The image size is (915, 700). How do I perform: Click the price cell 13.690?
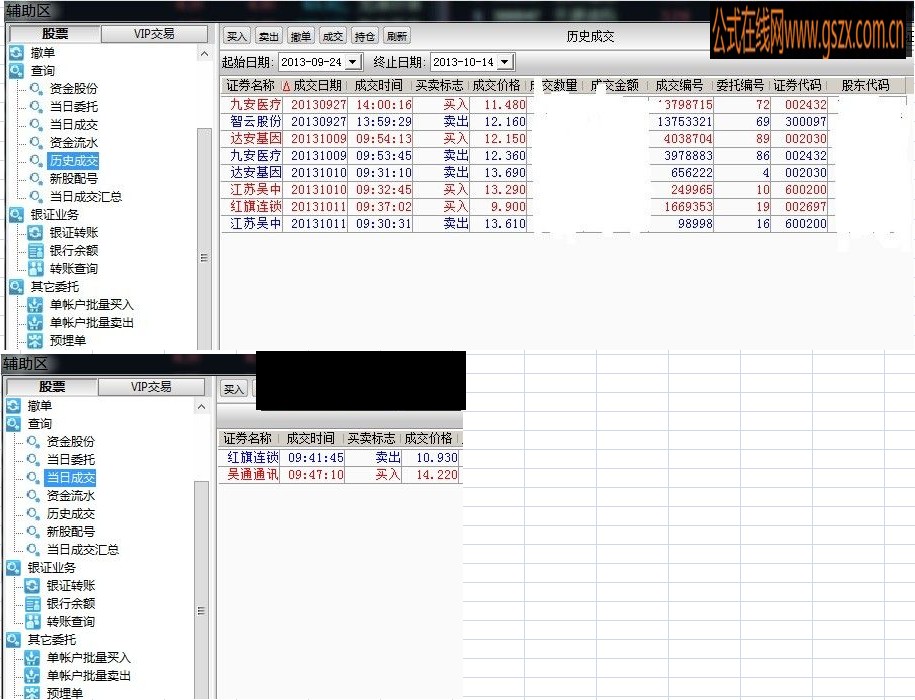coord(499,173)
